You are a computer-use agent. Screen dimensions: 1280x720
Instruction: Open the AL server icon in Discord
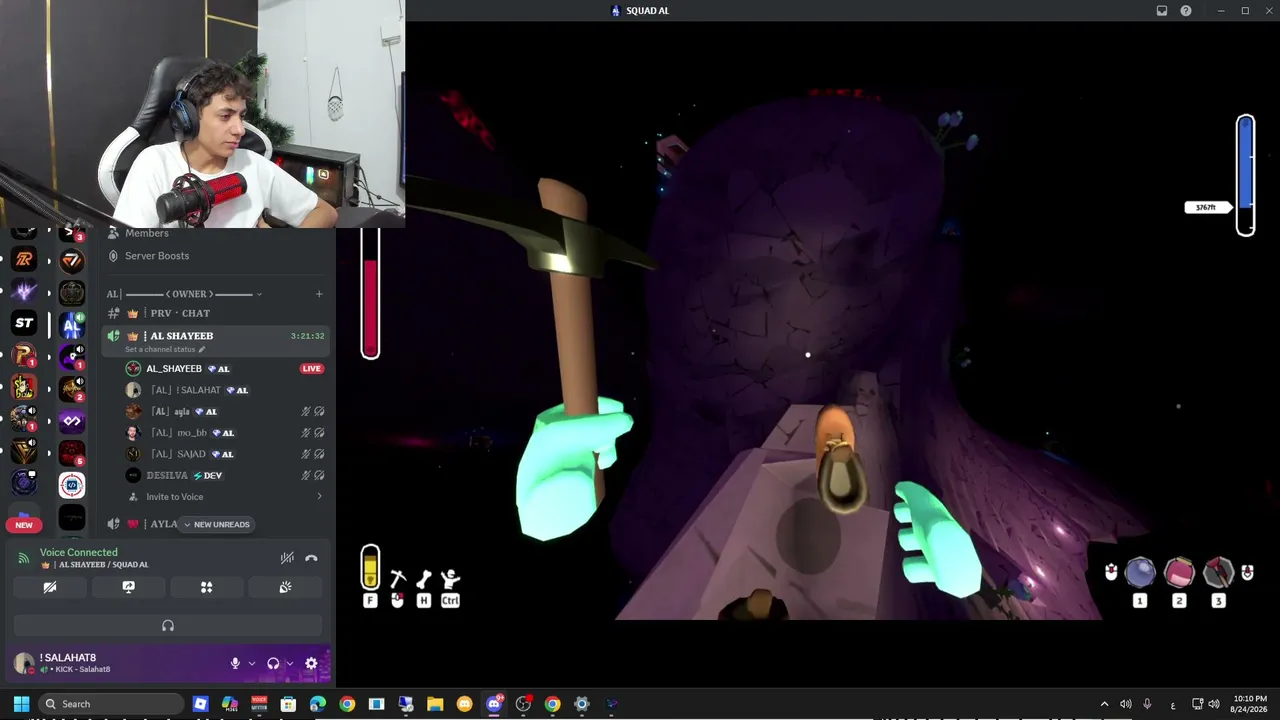[x=71, y=326]
